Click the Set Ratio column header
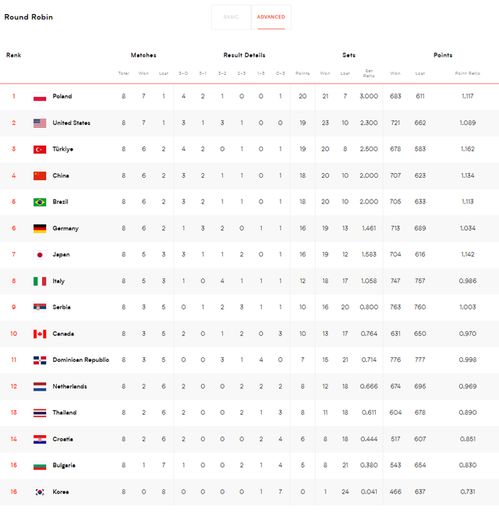 coord(369,73)
